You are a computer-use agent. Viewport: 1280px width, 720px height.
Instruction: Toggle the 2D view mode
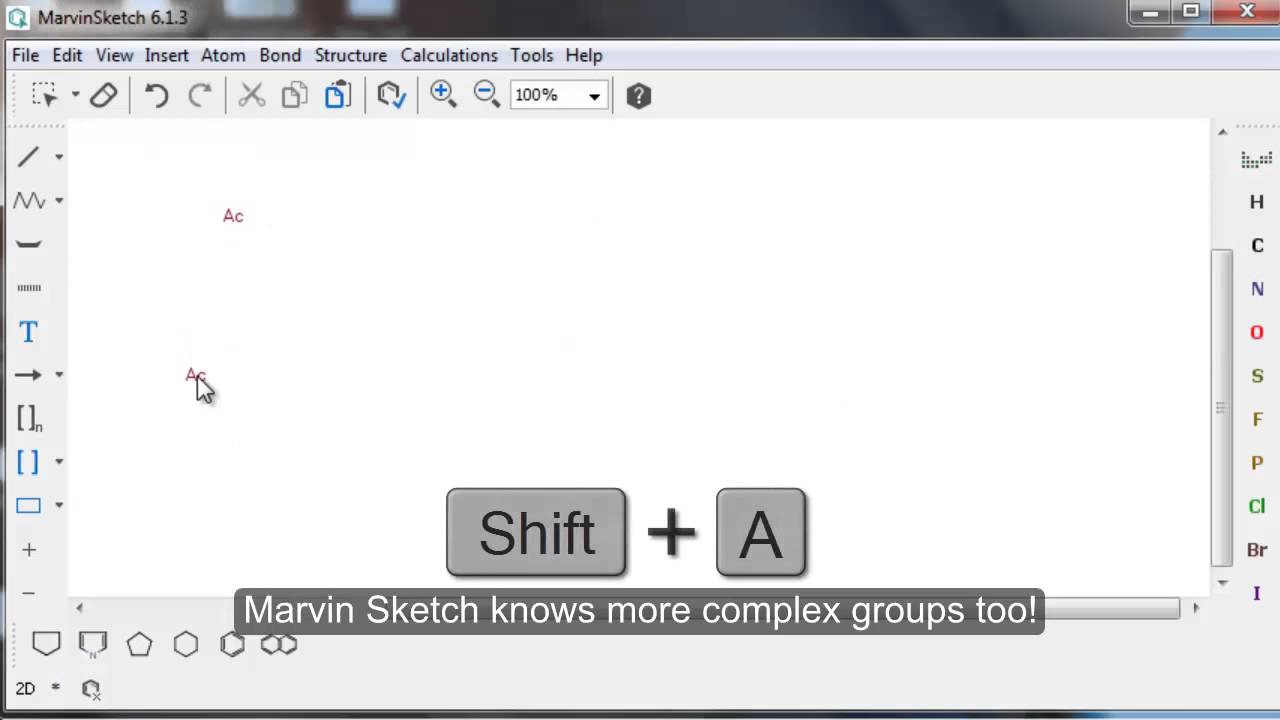coord(25,688)
